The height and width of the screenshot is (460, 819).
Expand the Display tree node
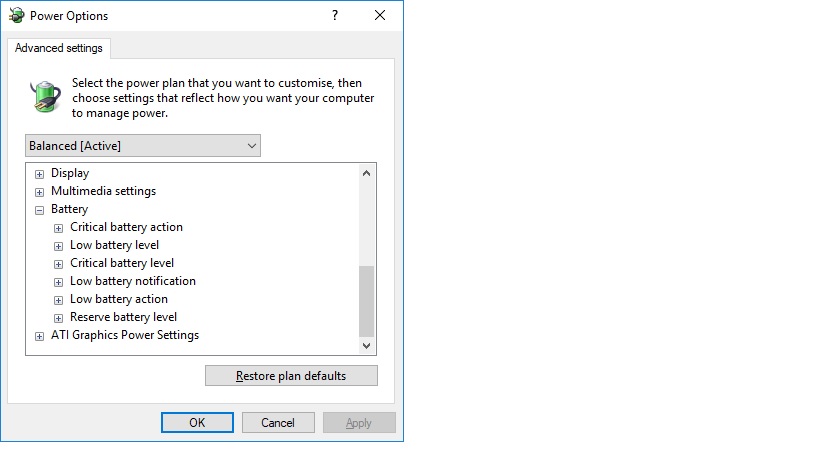click(x=39, y=174)
